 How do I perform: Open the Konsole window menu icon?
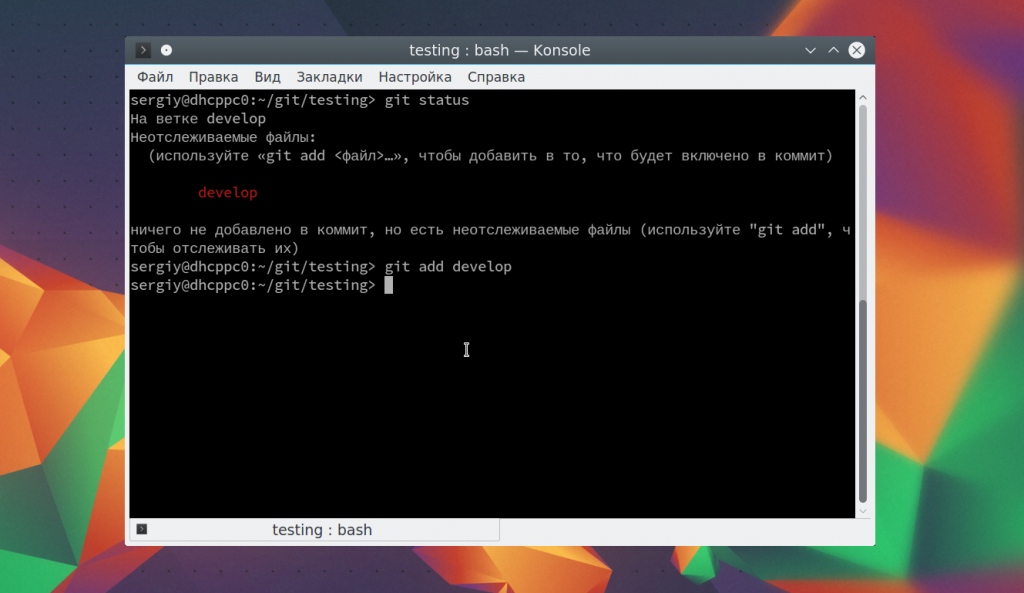(x=144, y=50)
